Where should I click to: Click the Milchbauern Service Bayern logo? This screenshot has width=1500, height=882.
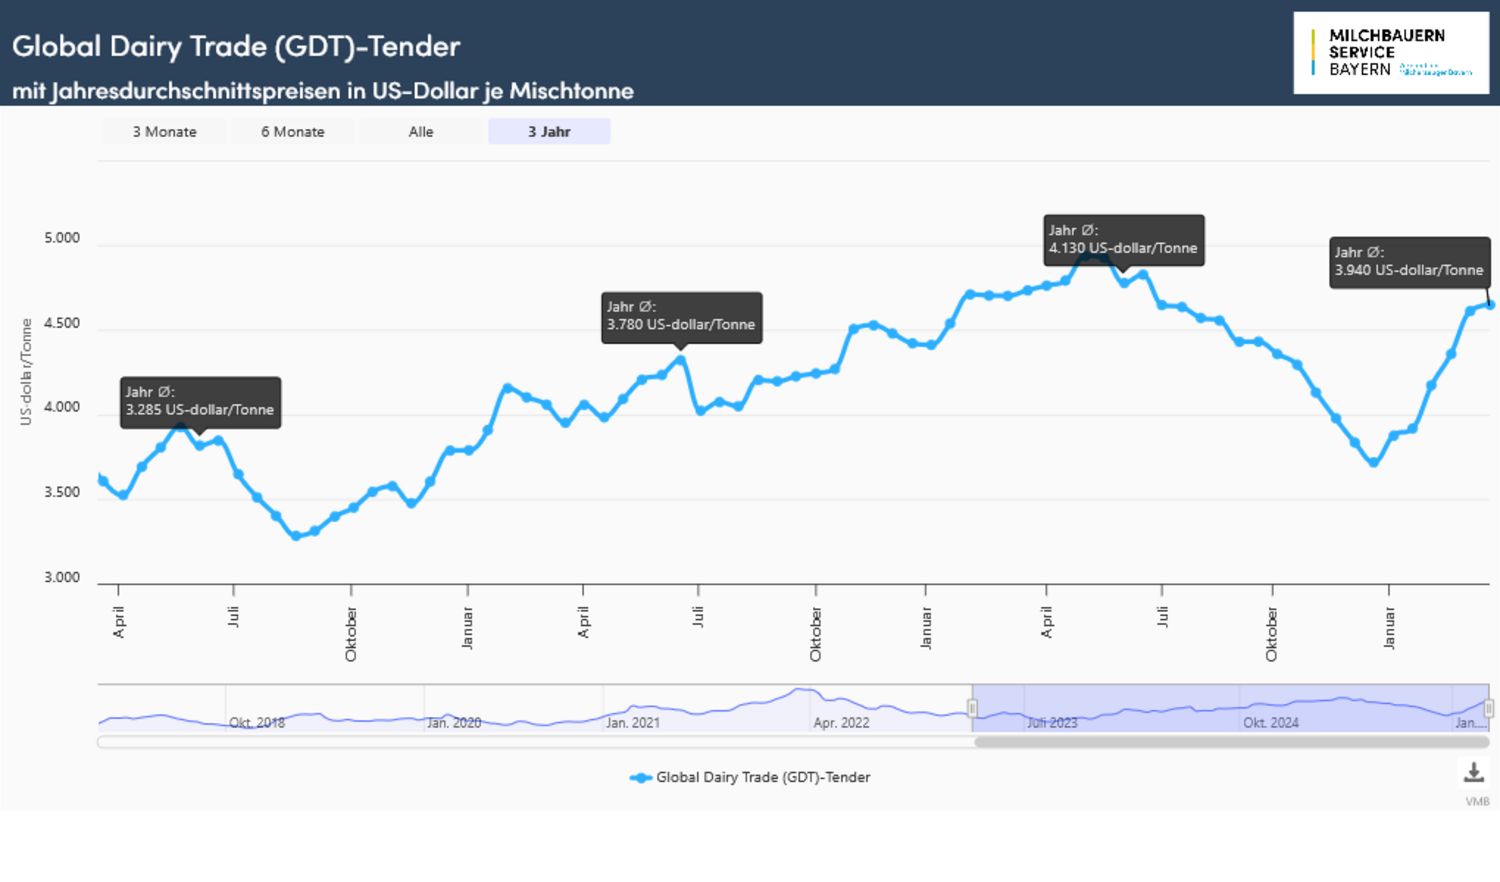1390,53
